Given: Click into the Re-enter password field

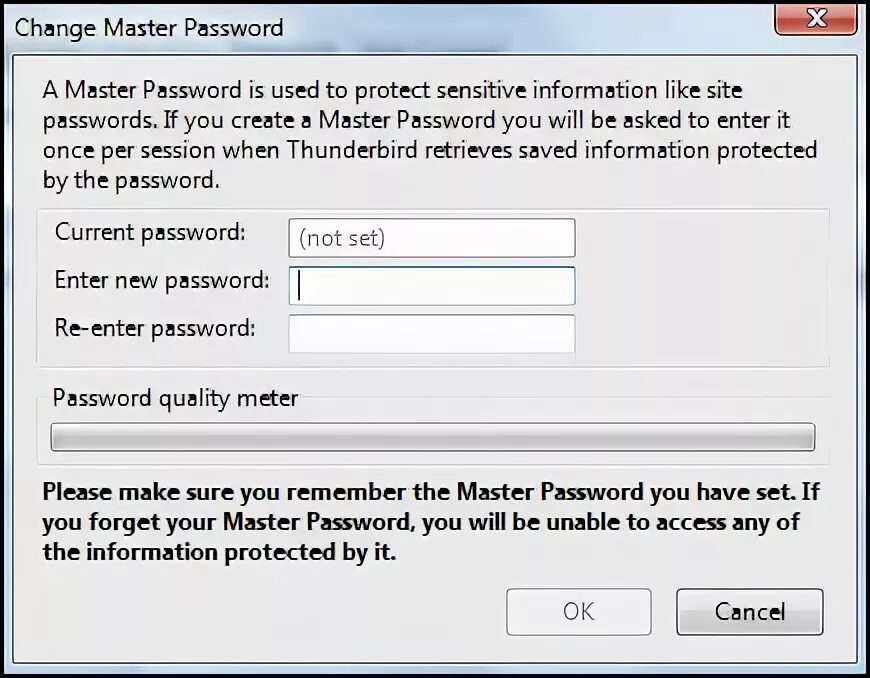Looking at the screenshot, I should point(431,334).
